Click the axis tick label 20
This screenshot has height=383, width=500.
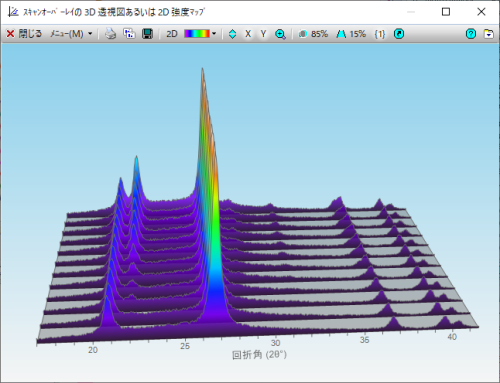[93, 350]
